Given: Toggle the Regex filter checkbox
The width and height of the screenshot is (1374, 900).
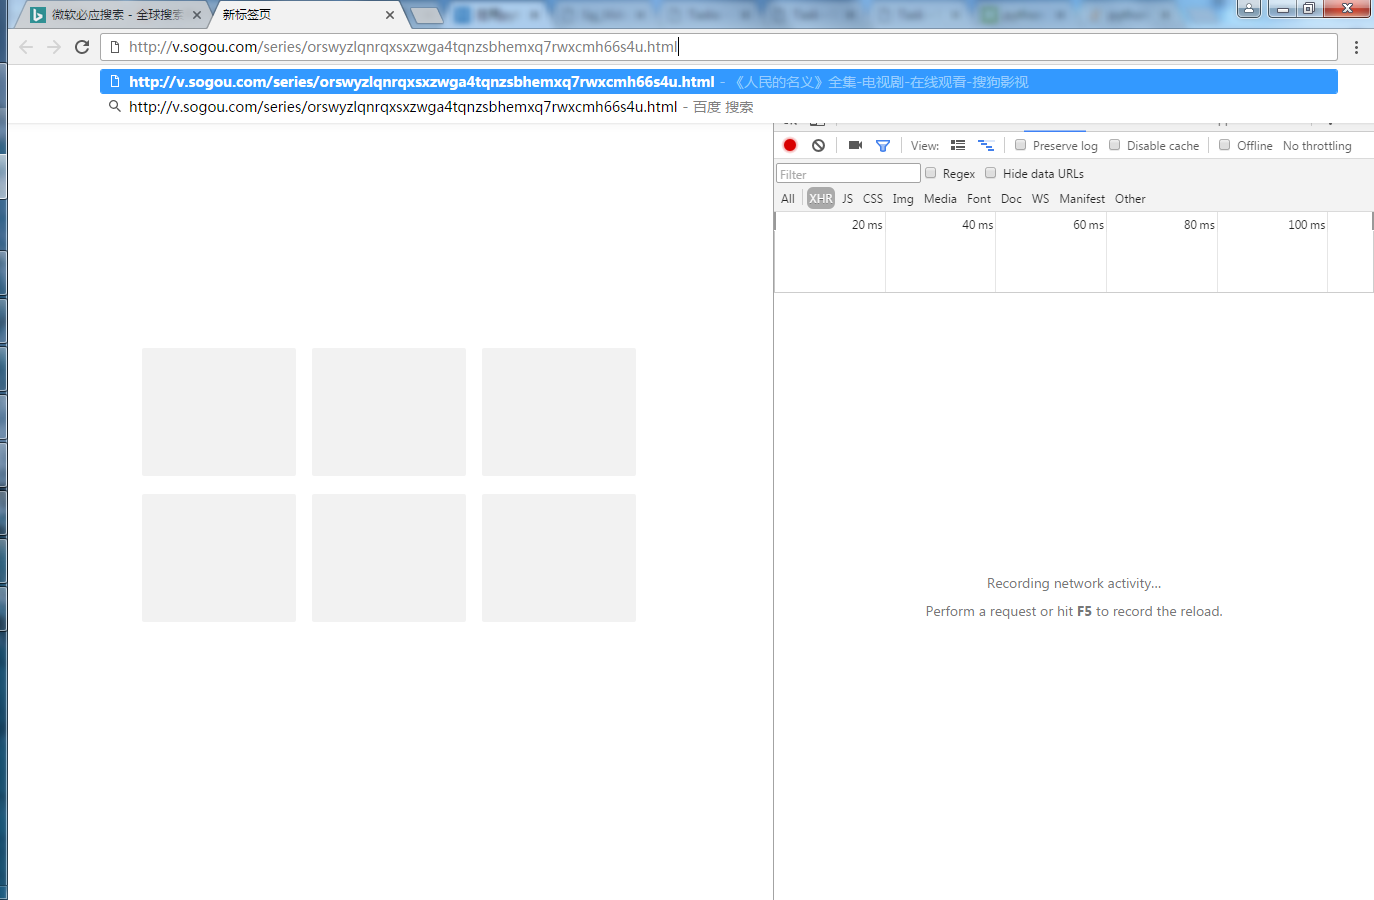Looking at the screenshot, I should click(x=931, y=172).
